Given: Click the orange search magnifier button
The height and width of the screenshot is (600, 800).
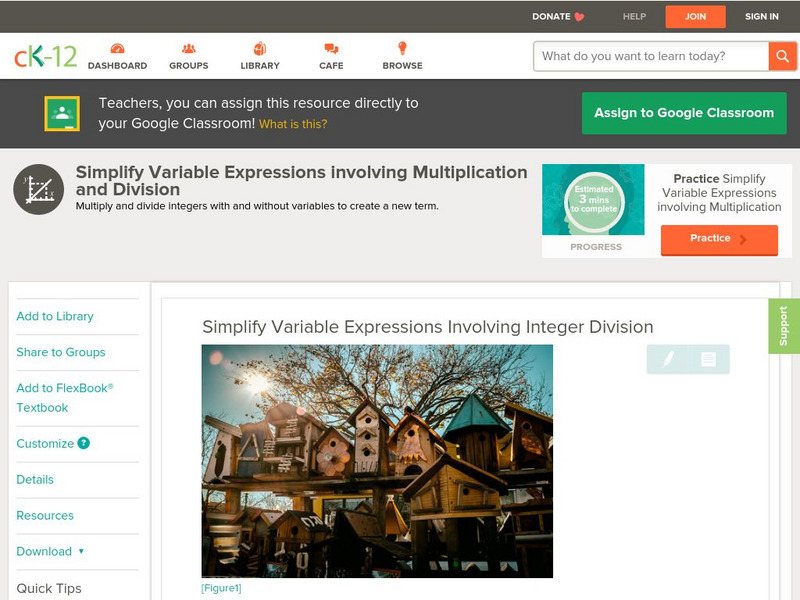Looking at the screenshot, I should pyautogui.click(x=782, y=56).
